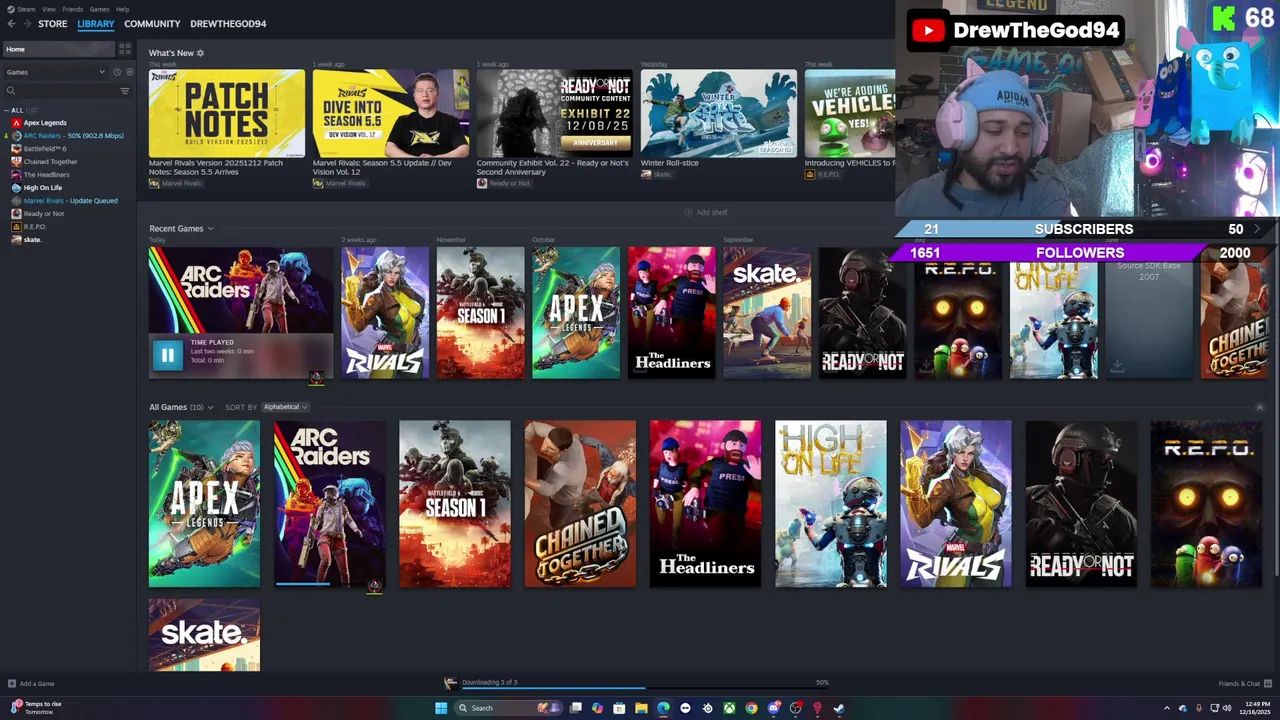Open What's New settings gear
The image size is (1280, 720).
click(x=200, y=53)
